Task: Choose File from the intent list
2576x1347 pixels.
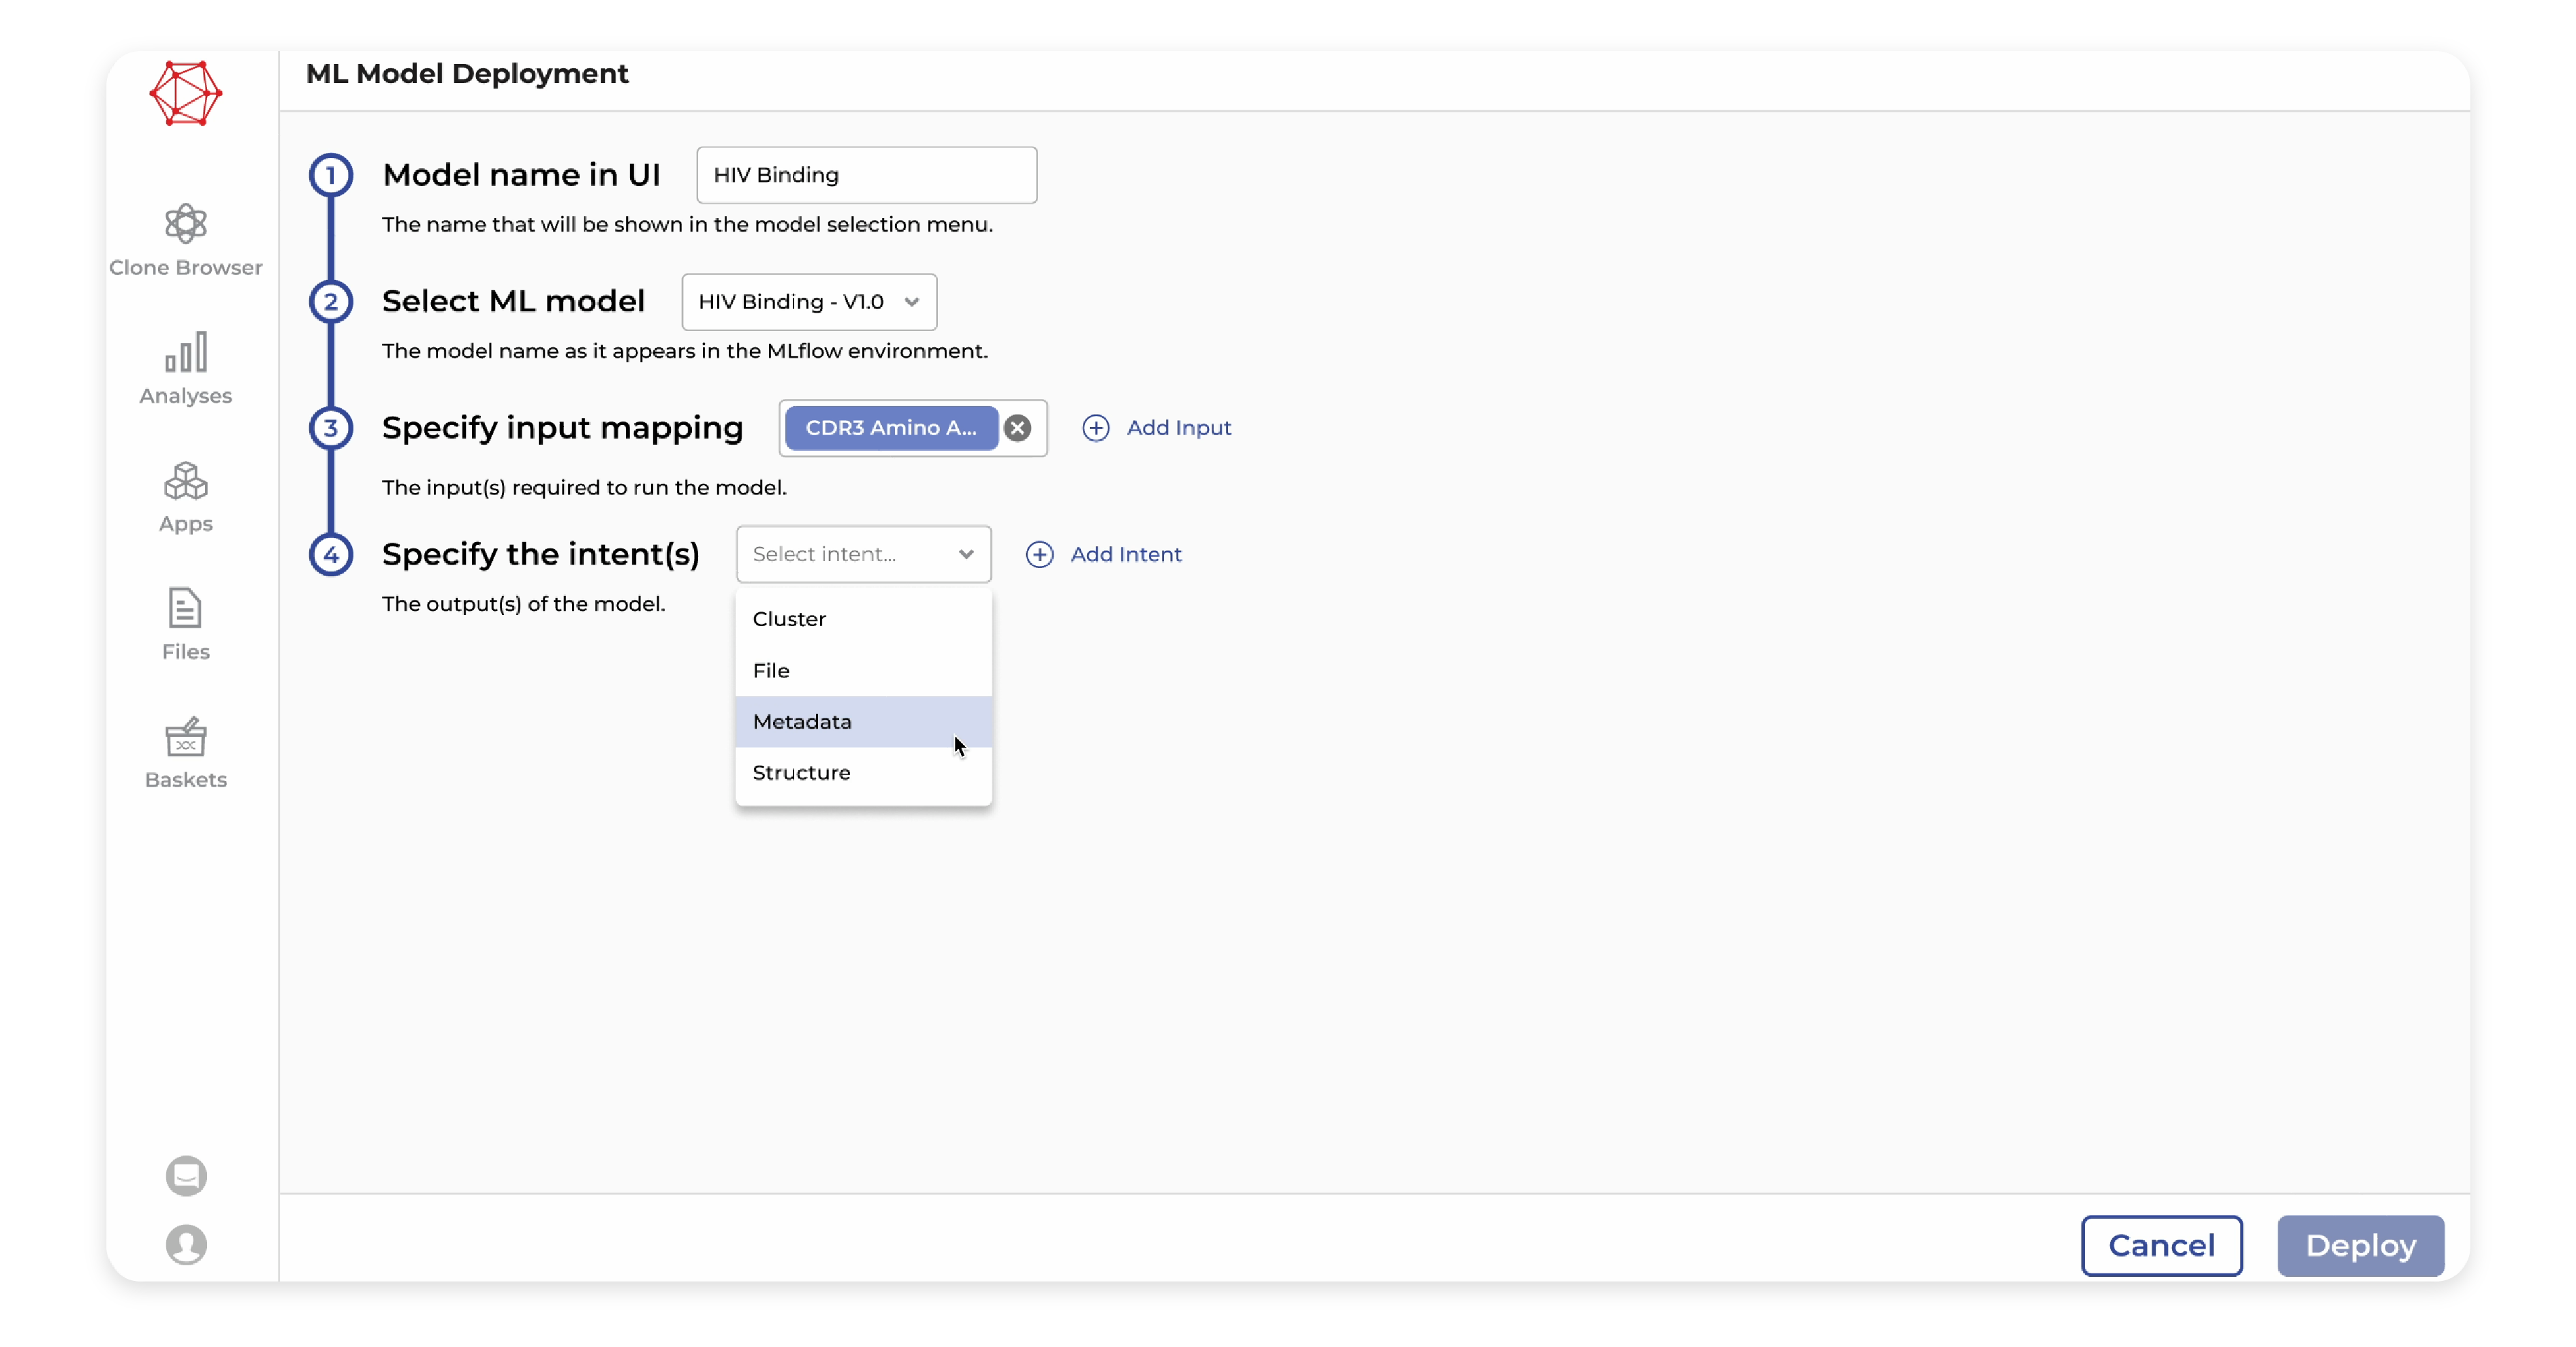Action: pos(864,670)
